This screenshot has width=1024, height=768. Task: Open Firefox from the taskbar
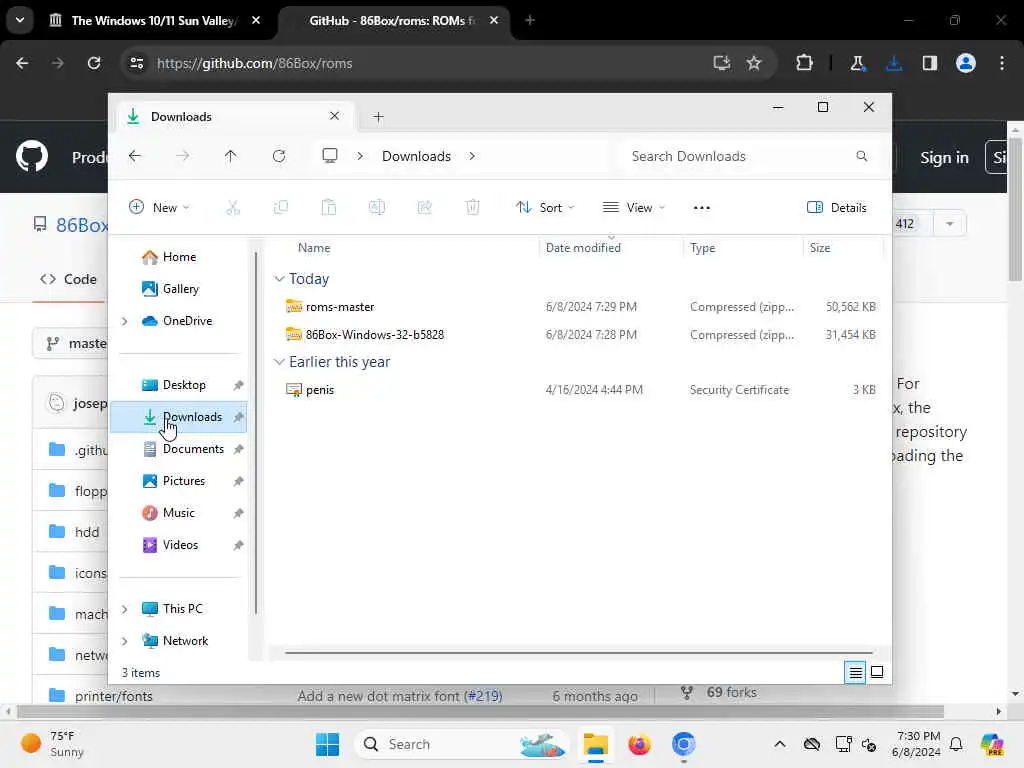pyautogui.click(x=639, y=744)
